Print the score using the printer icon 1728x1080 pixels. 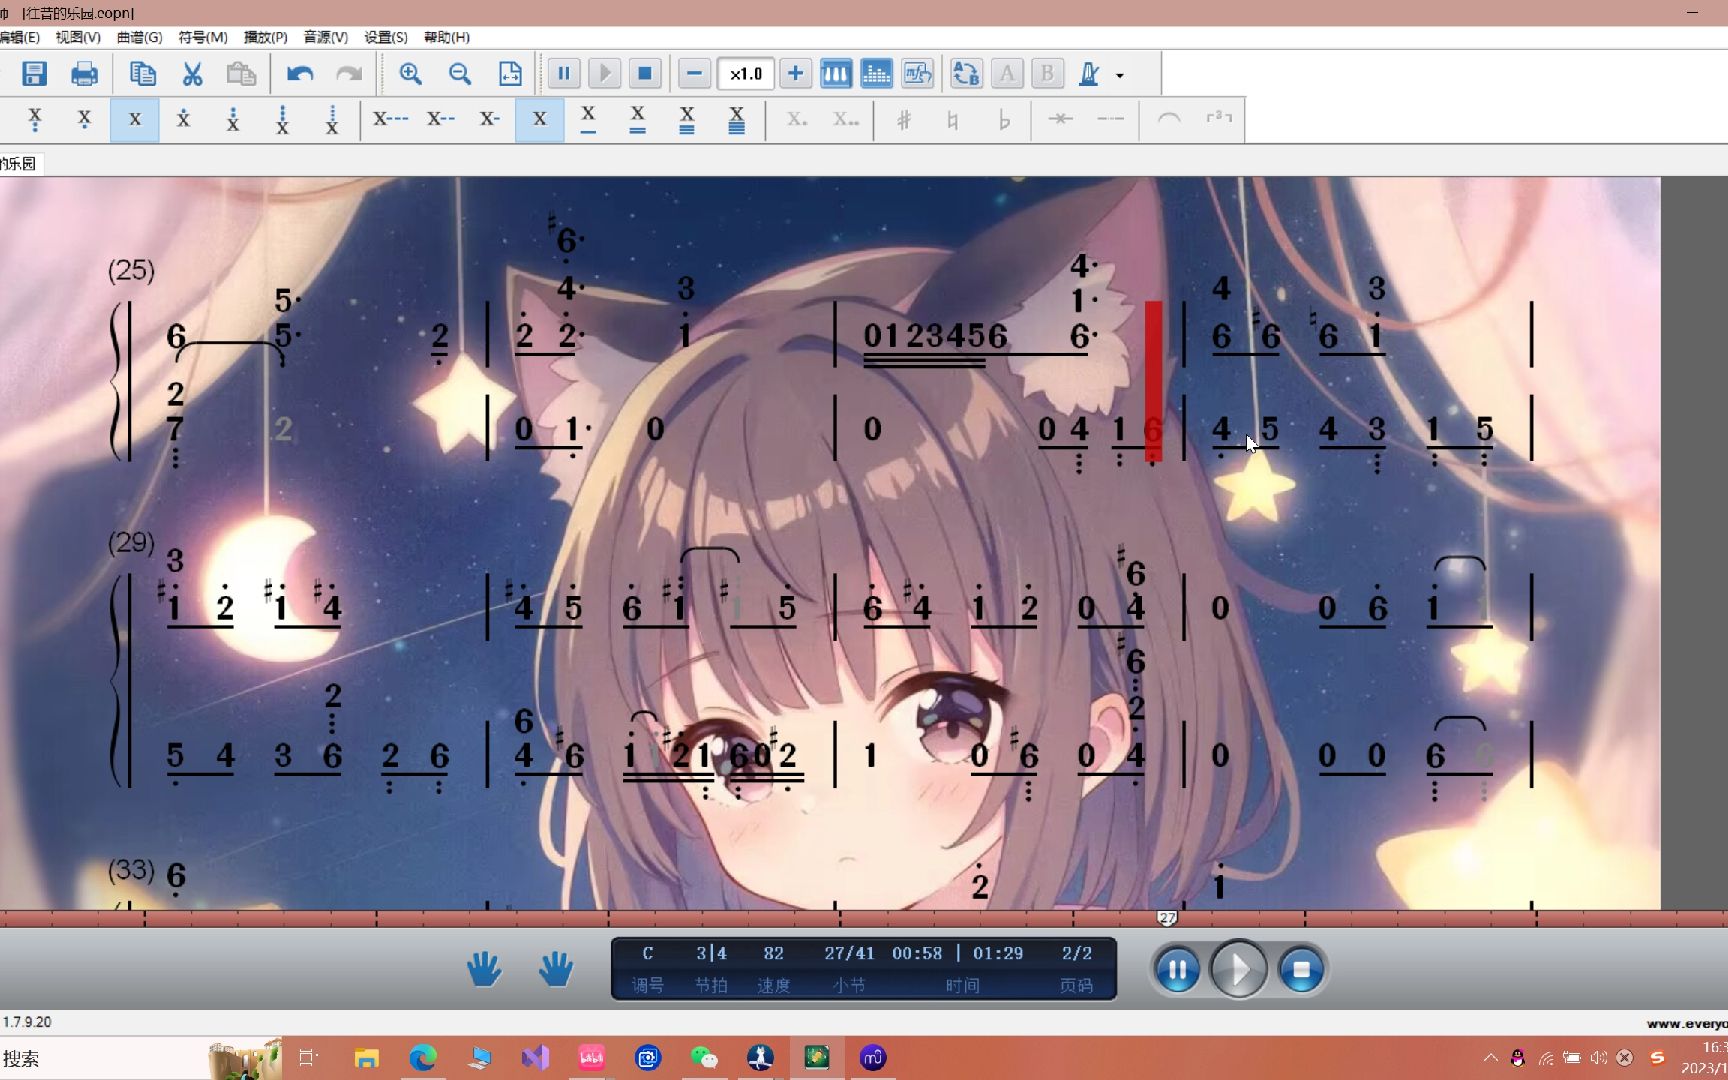click(85, 73)
